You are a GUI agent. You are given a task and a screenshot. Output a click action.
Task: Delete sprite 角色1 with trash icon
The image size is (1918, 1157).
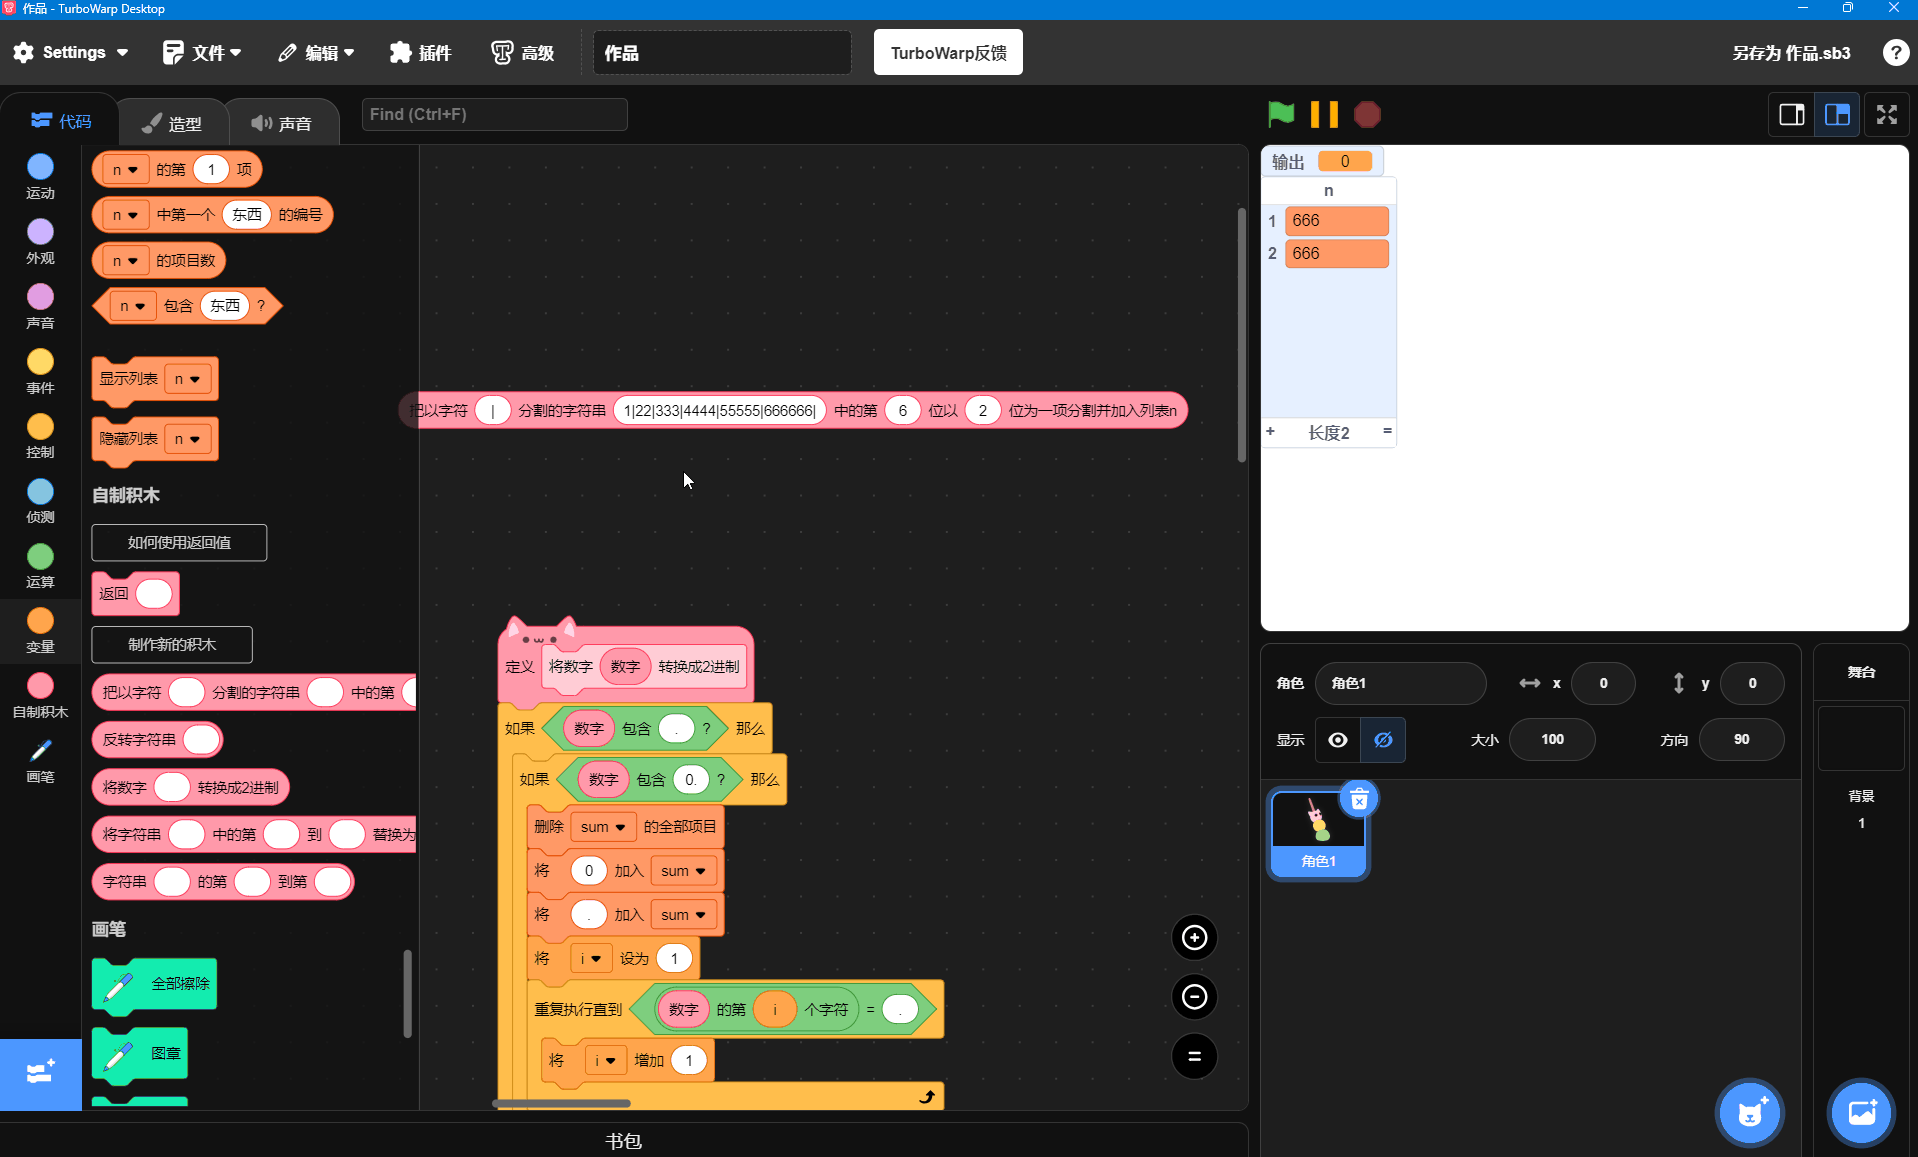1358,799
